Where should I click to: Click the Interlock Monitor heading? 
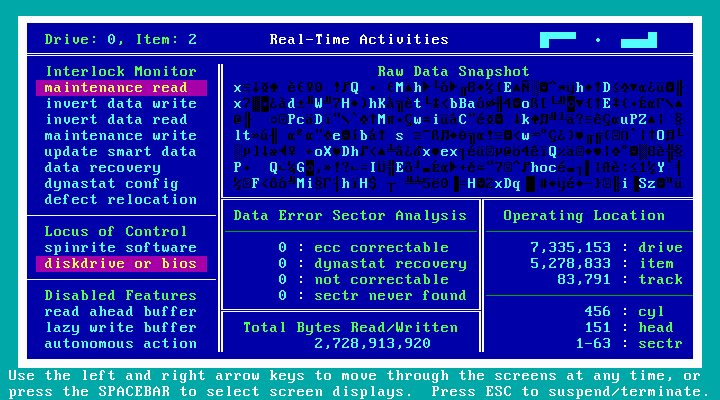[x=121, y=71]
